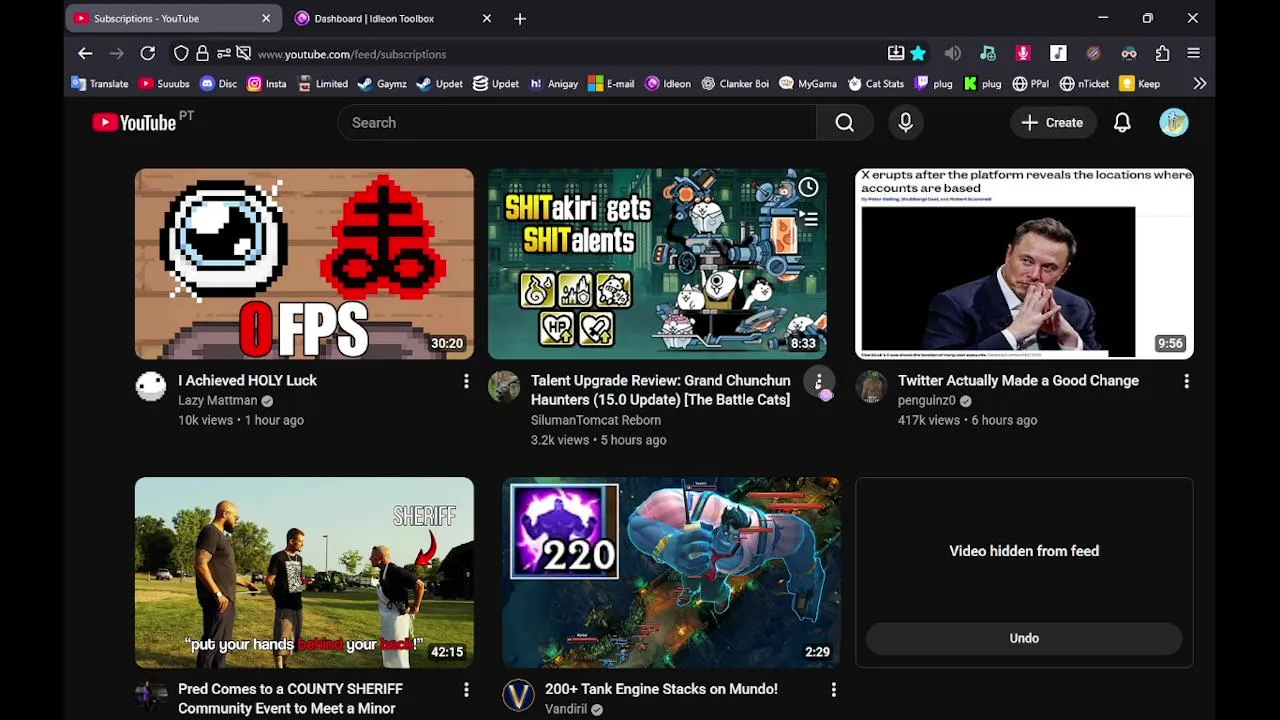Click the pink microphone extension icon
1280x720 pixels.
1023,54
